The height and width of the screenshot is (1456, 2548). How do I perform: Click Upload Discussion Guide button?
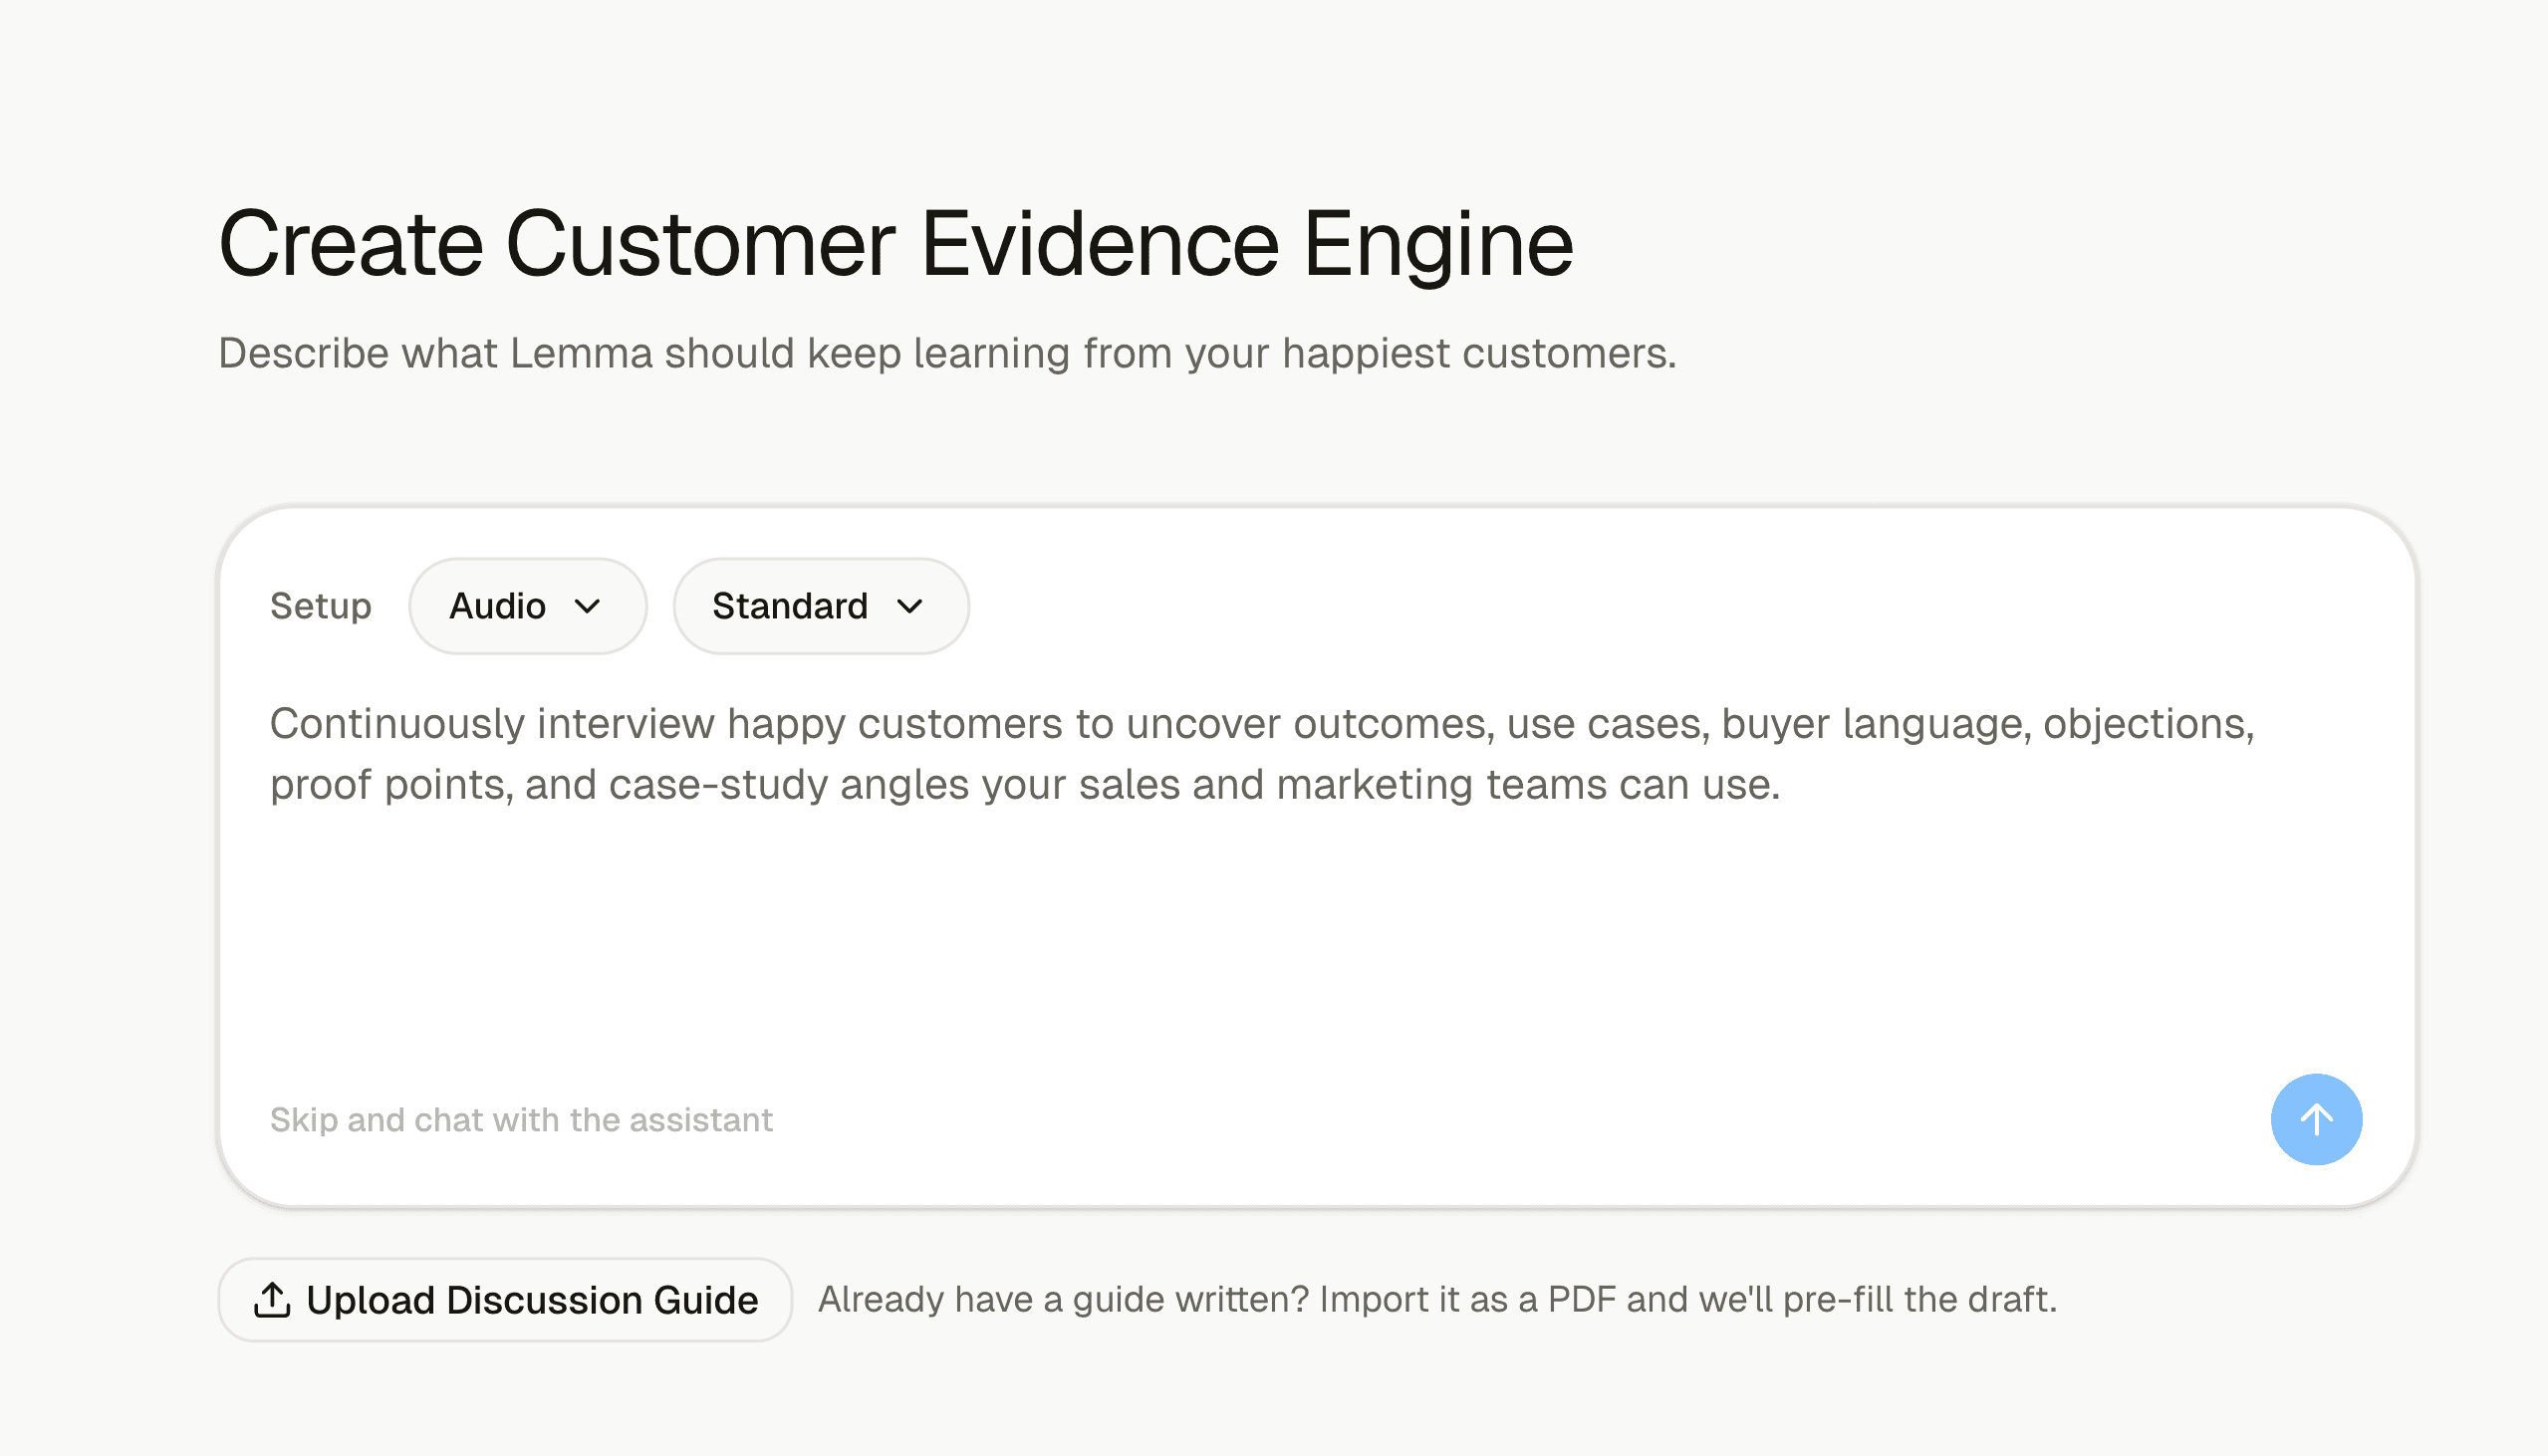pos(505,1299)
